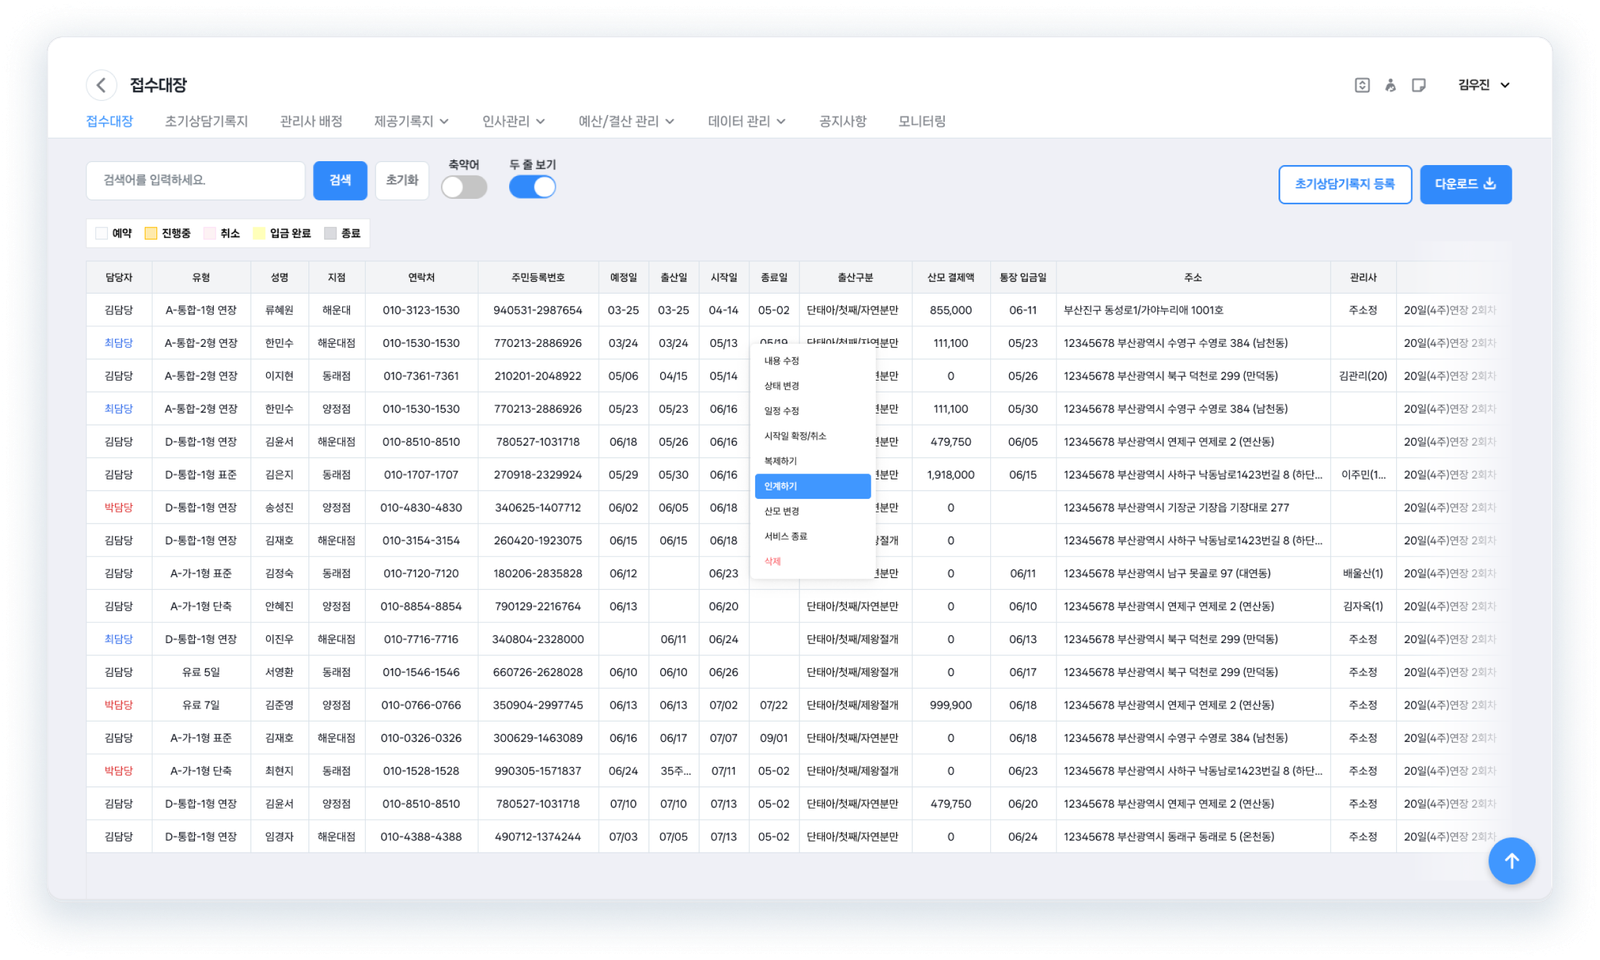Click the 진행중 orange legend swatch
Screen dimensions: 1600x960
(x=151, y=233)
